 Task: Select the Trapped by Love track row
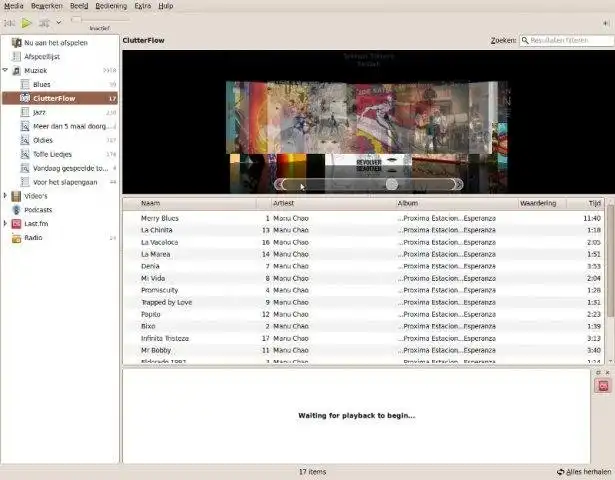364,302
